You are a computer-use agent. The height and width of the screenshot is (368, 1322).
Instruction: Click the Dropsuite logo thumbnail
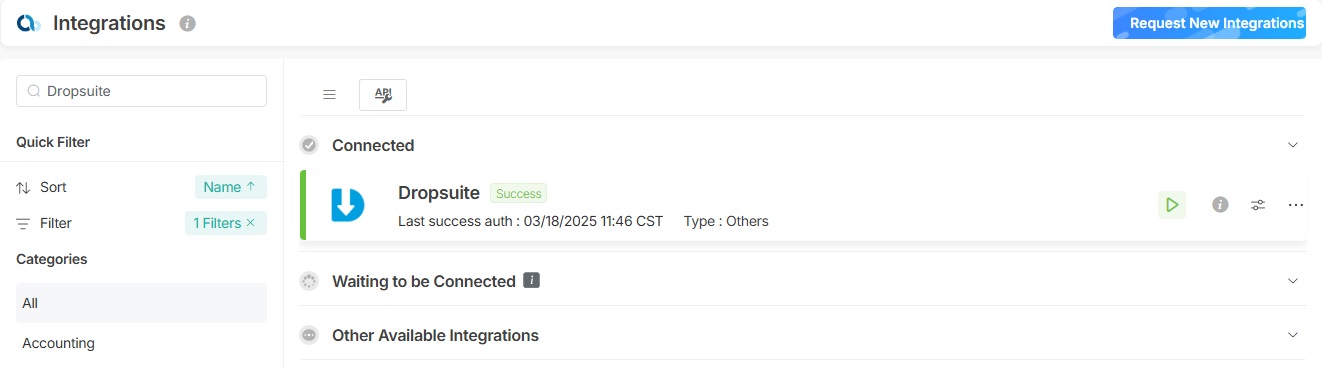click(x=348, y=205)
